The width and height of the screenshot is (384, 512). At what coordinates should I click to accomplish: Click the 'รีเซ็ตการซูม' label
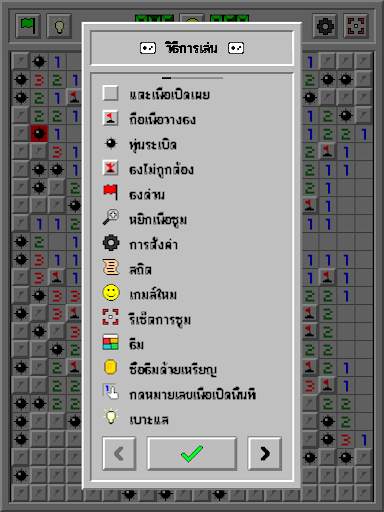(x=160, y=320)
